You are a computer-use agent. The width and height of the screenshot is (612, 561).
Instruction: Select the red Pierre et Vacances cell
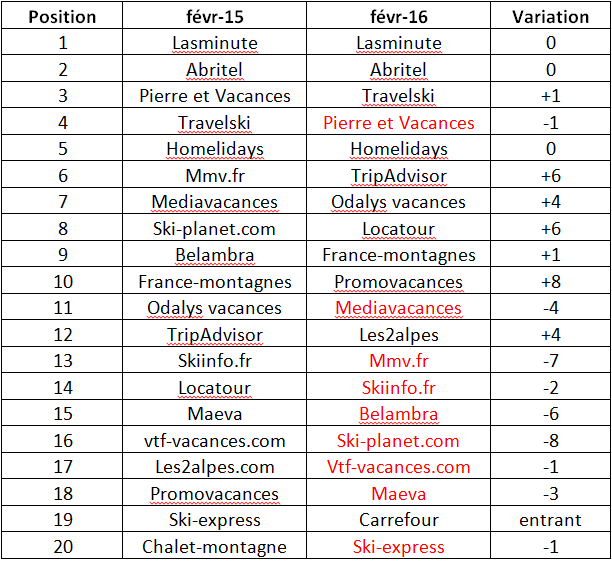(x=399, y=122)
